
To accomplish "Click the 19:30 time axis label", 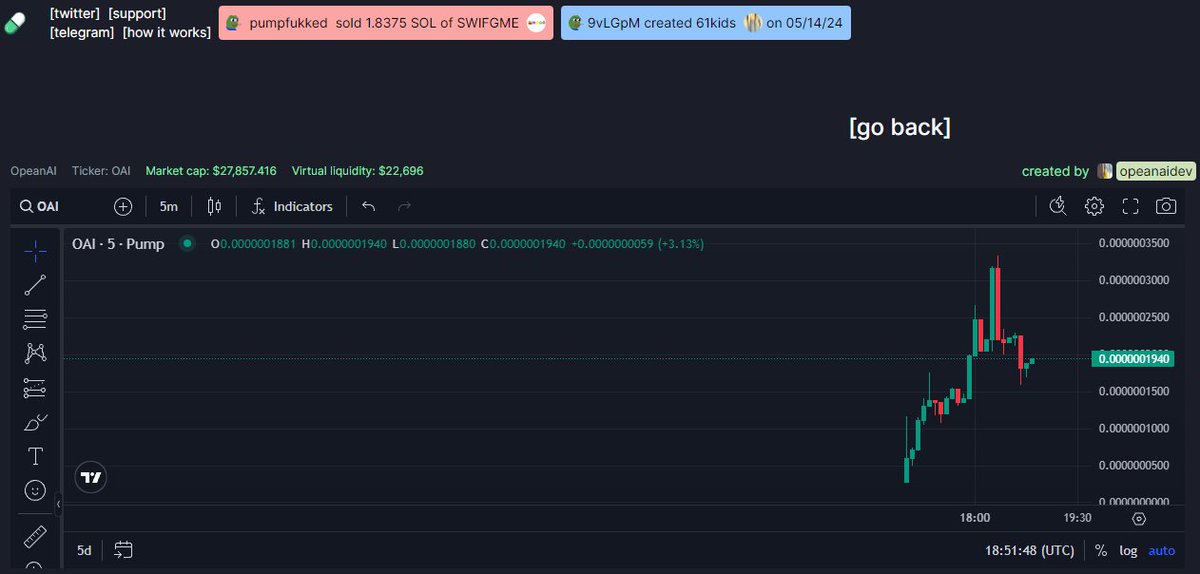I will pos(1077,518).
